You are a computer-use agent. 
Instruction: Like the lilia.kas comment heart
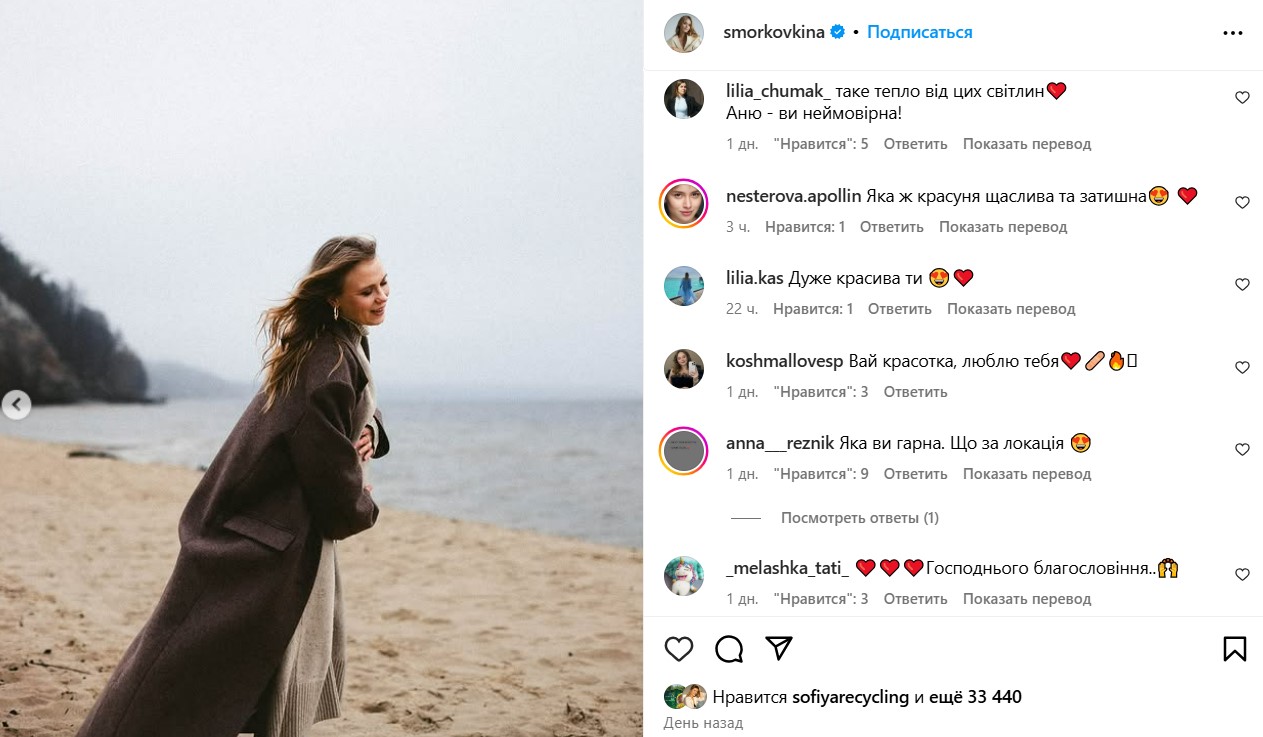1242,285
